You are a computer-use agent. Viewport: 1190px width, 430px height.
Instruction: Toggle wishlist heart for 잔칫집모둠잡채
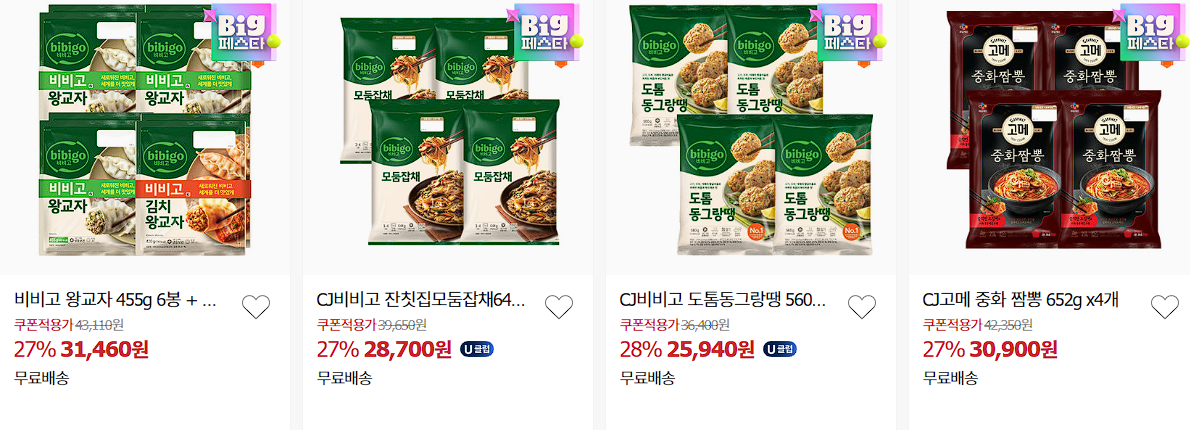[x=559, y=306]
